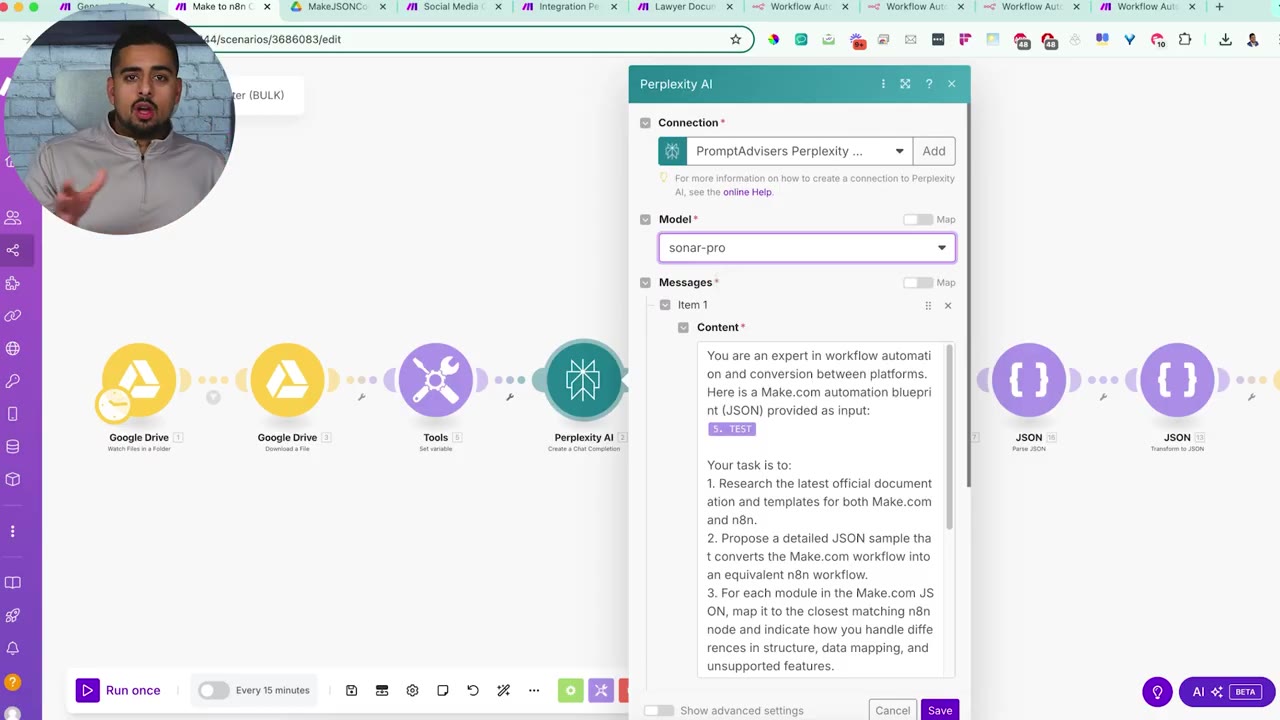Click Cancel button in Perplexity panel
Image resolution: width=1280 pixels, height=720 pixels.
click(x=893, y=710)
